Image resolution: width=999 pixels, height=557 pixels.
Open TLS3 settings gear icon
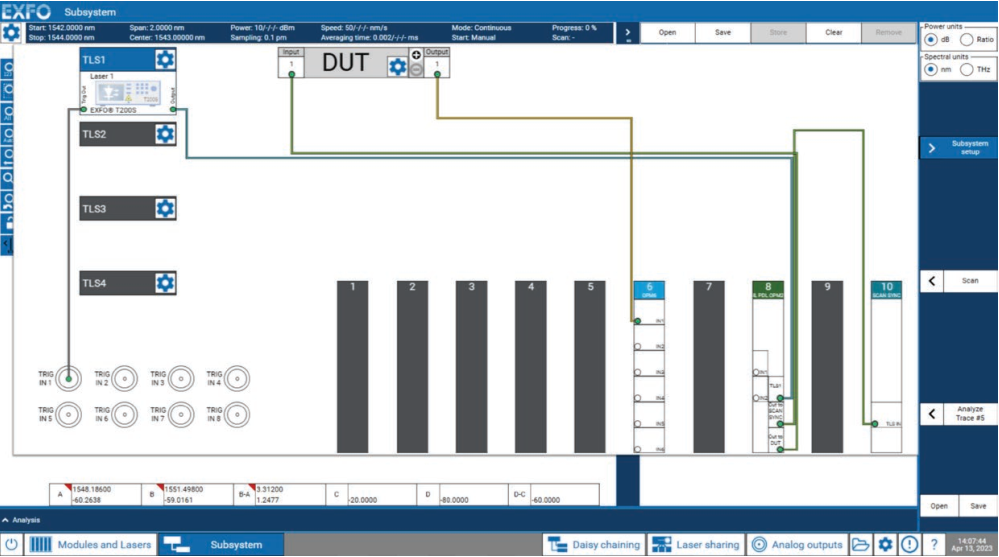click(x=165, y=209)
